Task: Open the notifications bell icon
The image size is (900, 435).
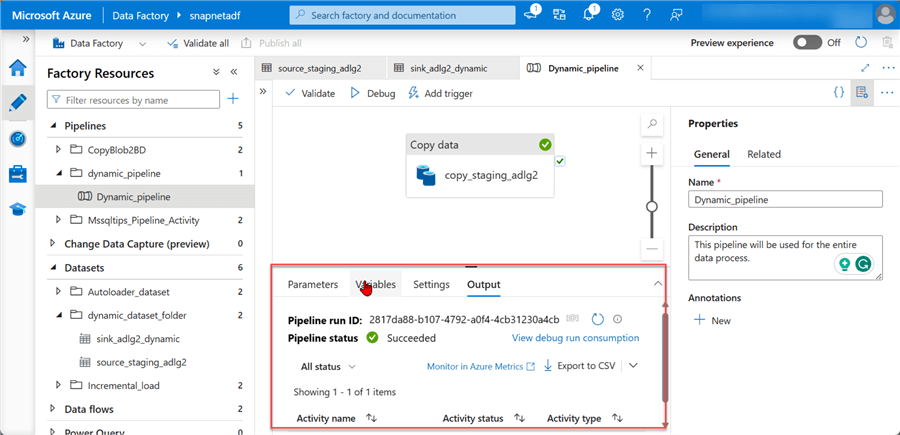Action: [588, 15]
